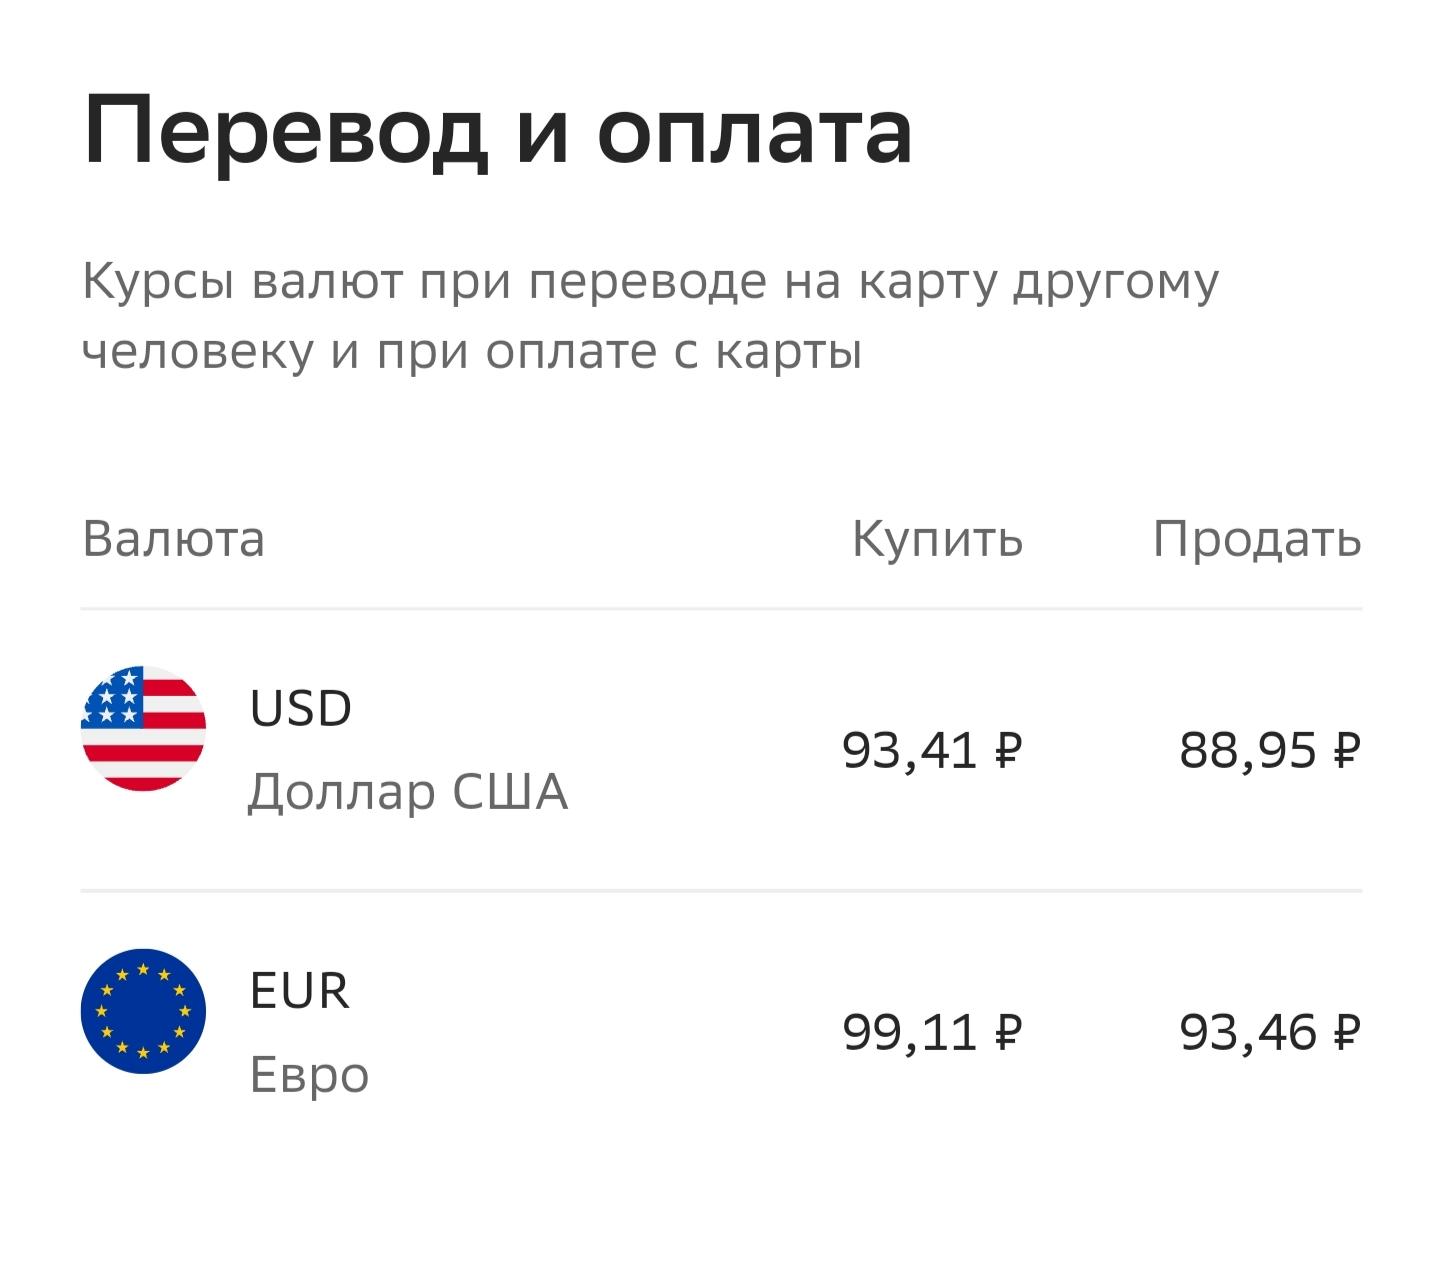The image size is (1440, 1279).
Task: Click the US flag icon
Action: pos(143,728)
